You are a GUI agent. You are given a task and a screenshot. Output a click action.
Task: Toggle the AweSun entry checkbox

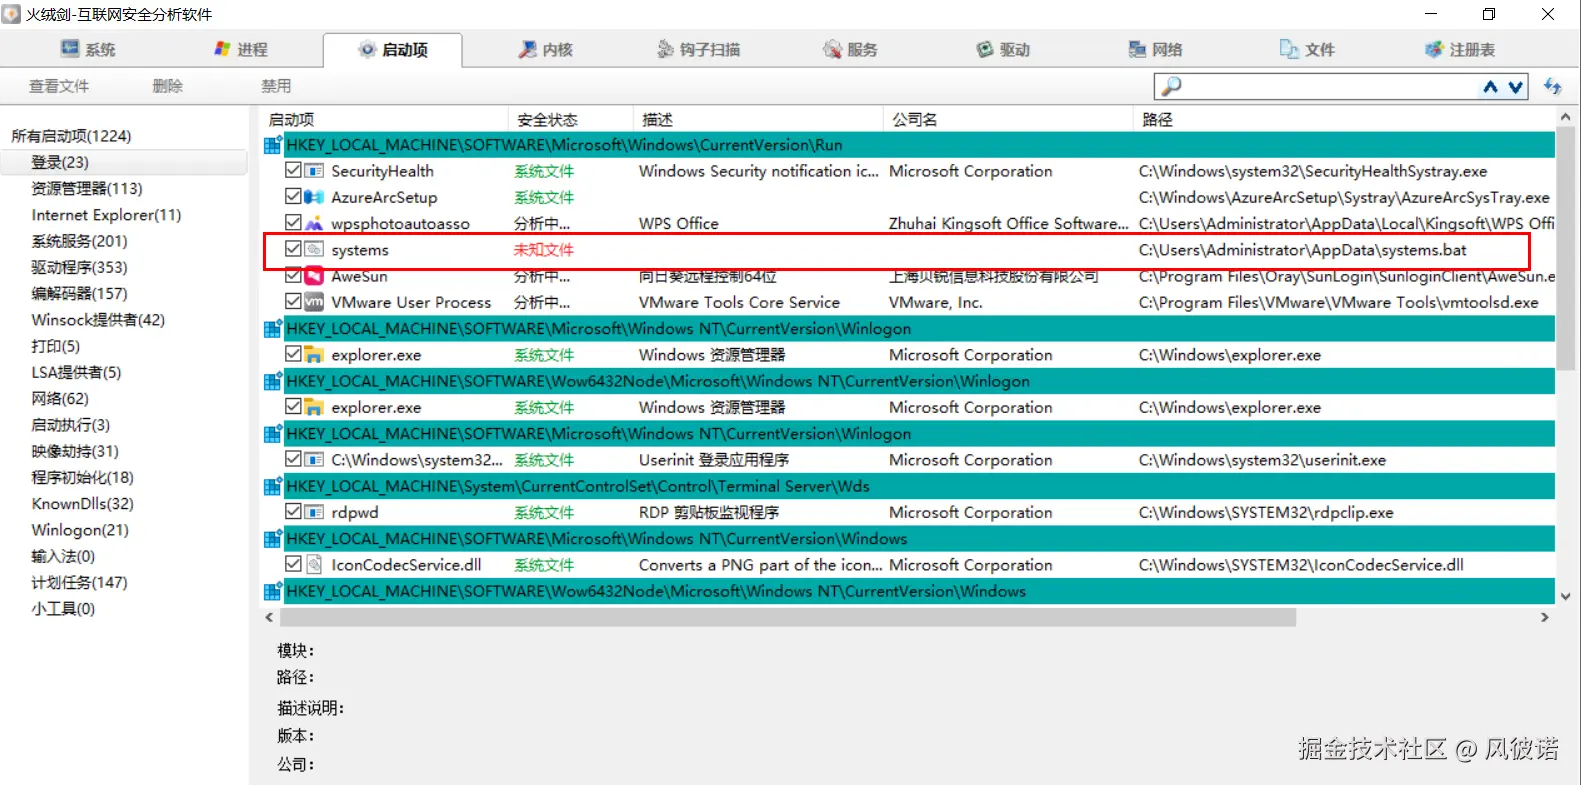[293, 275]
